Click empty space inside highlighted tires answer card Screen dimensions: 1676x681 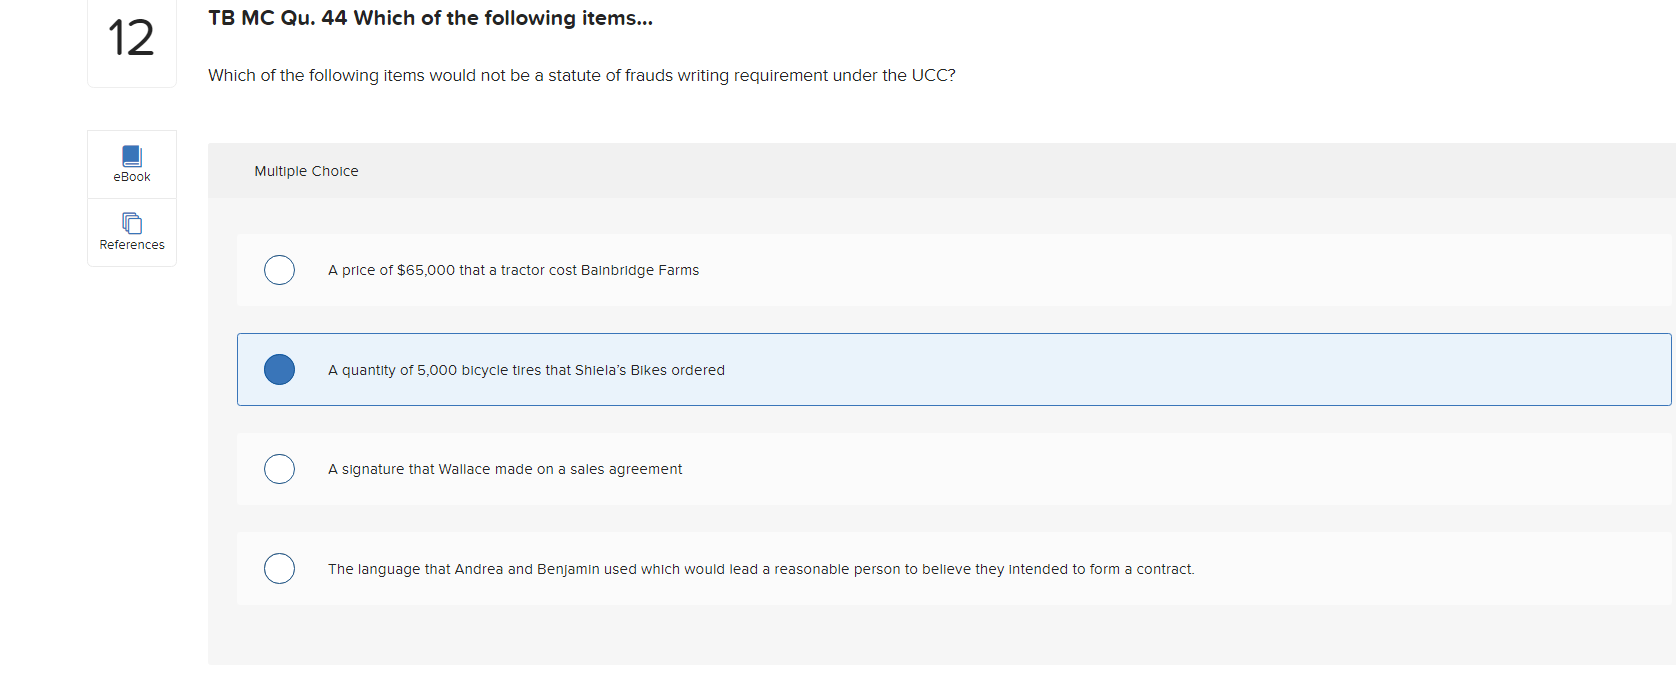click(x=1200, y=370)
